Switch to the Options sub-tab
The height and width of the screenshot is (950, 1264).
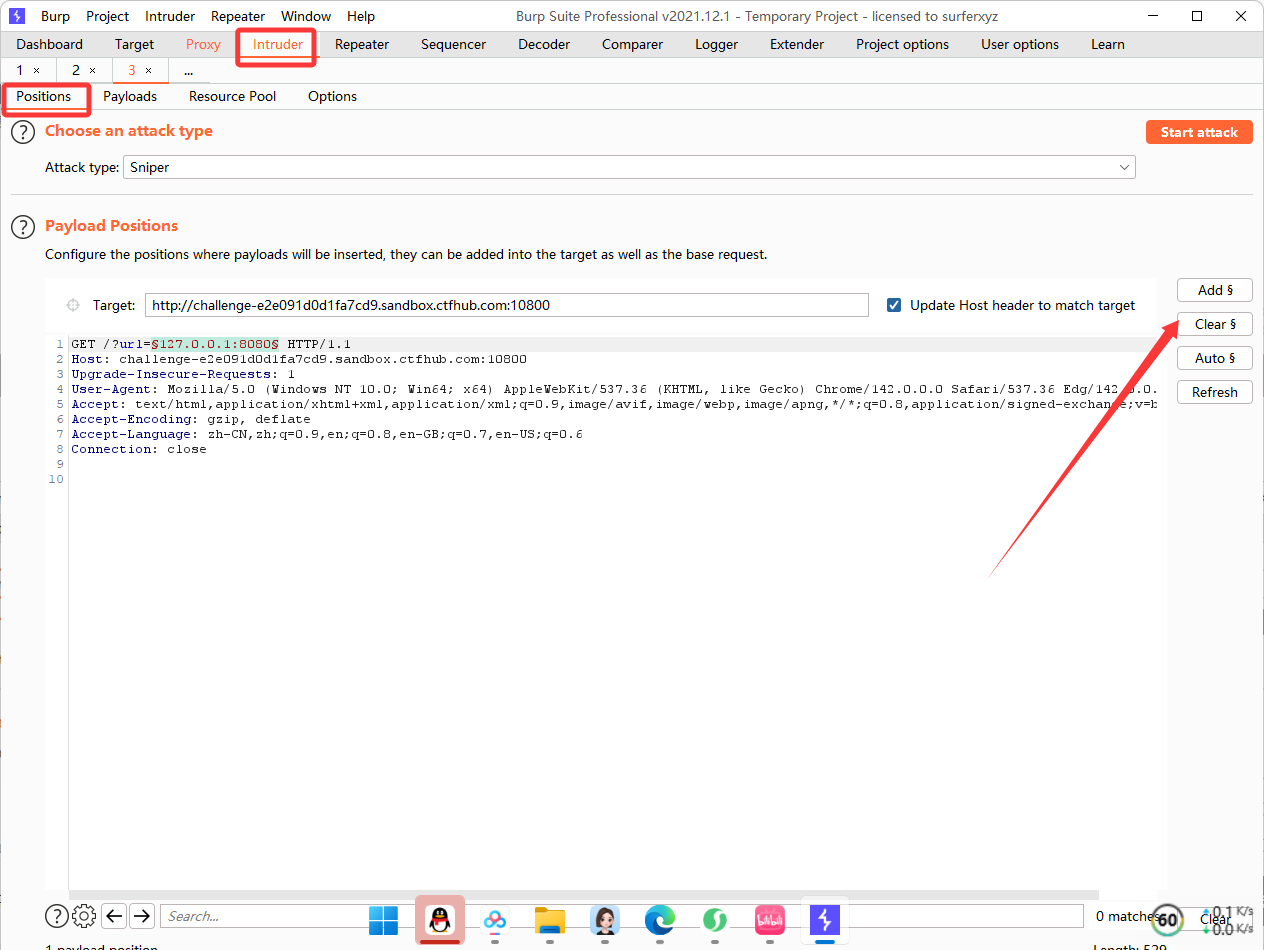tap(332, 96)
